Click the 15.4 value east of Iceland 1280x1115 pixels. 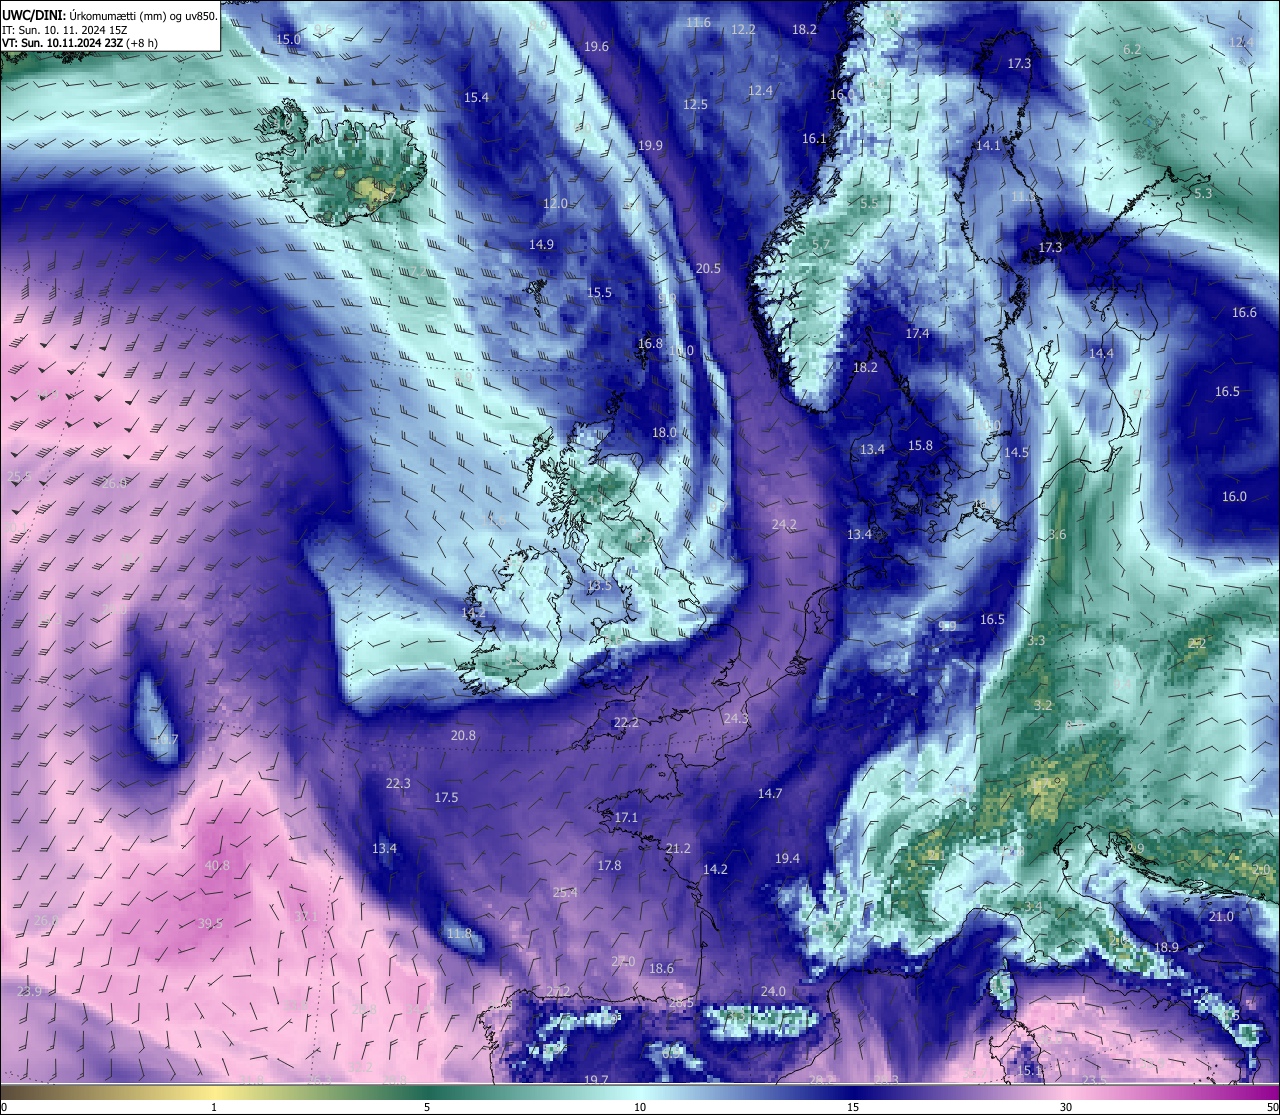coord(476,97)
